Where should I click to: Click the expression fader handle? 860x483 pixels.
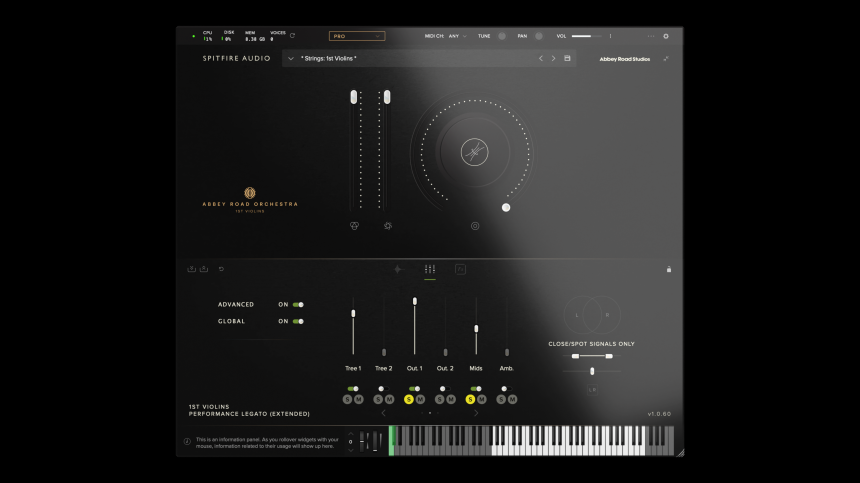click(354, 97)
